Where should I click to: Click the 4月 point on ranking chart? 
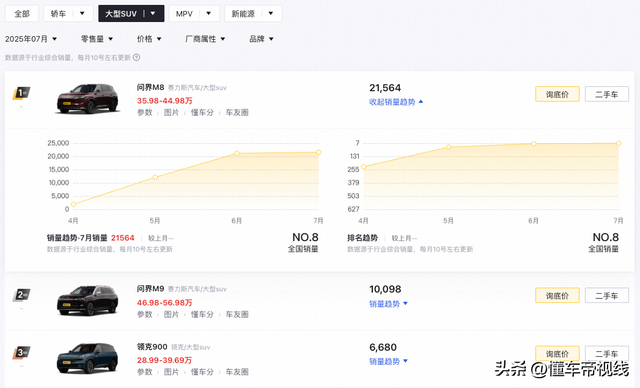click(364, 166)
